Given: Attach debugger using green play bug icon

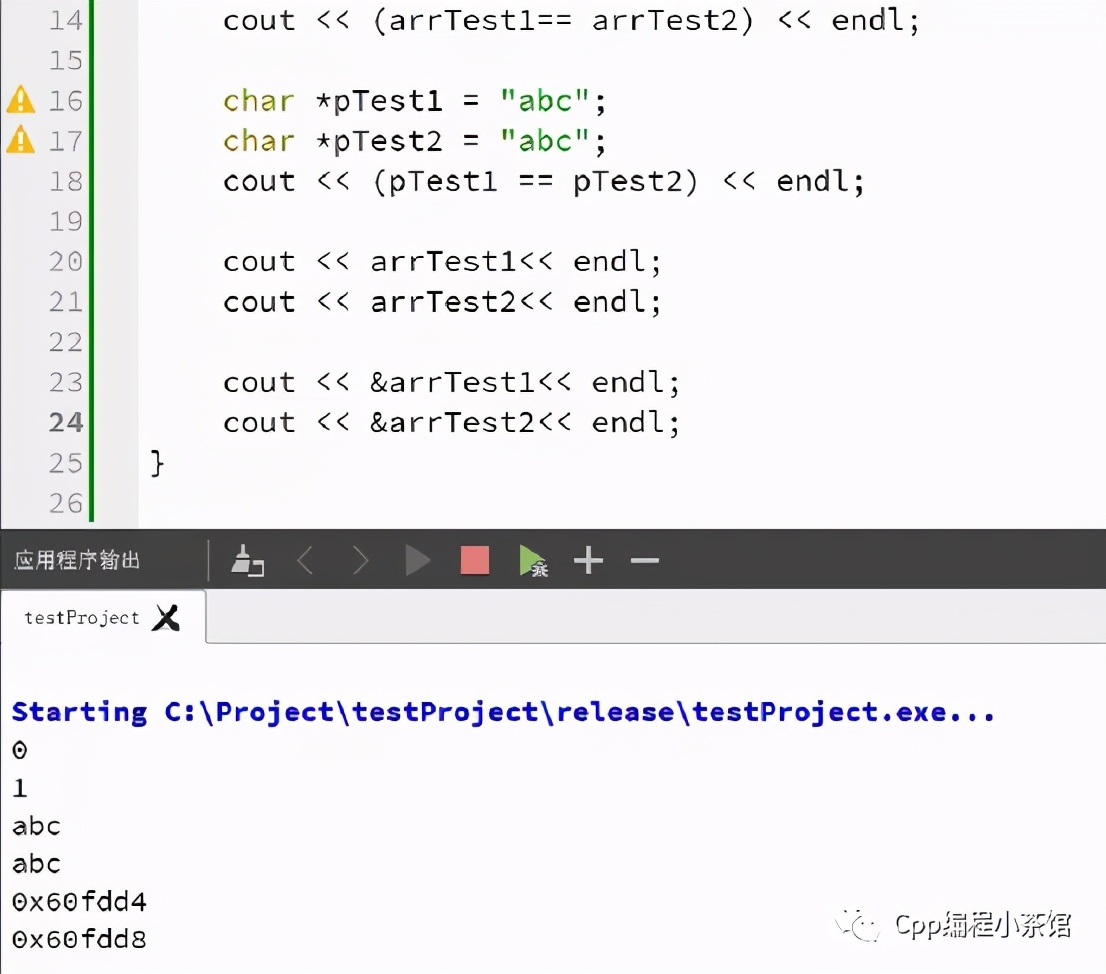Looking at the screenshot, I should pos(533,561).
